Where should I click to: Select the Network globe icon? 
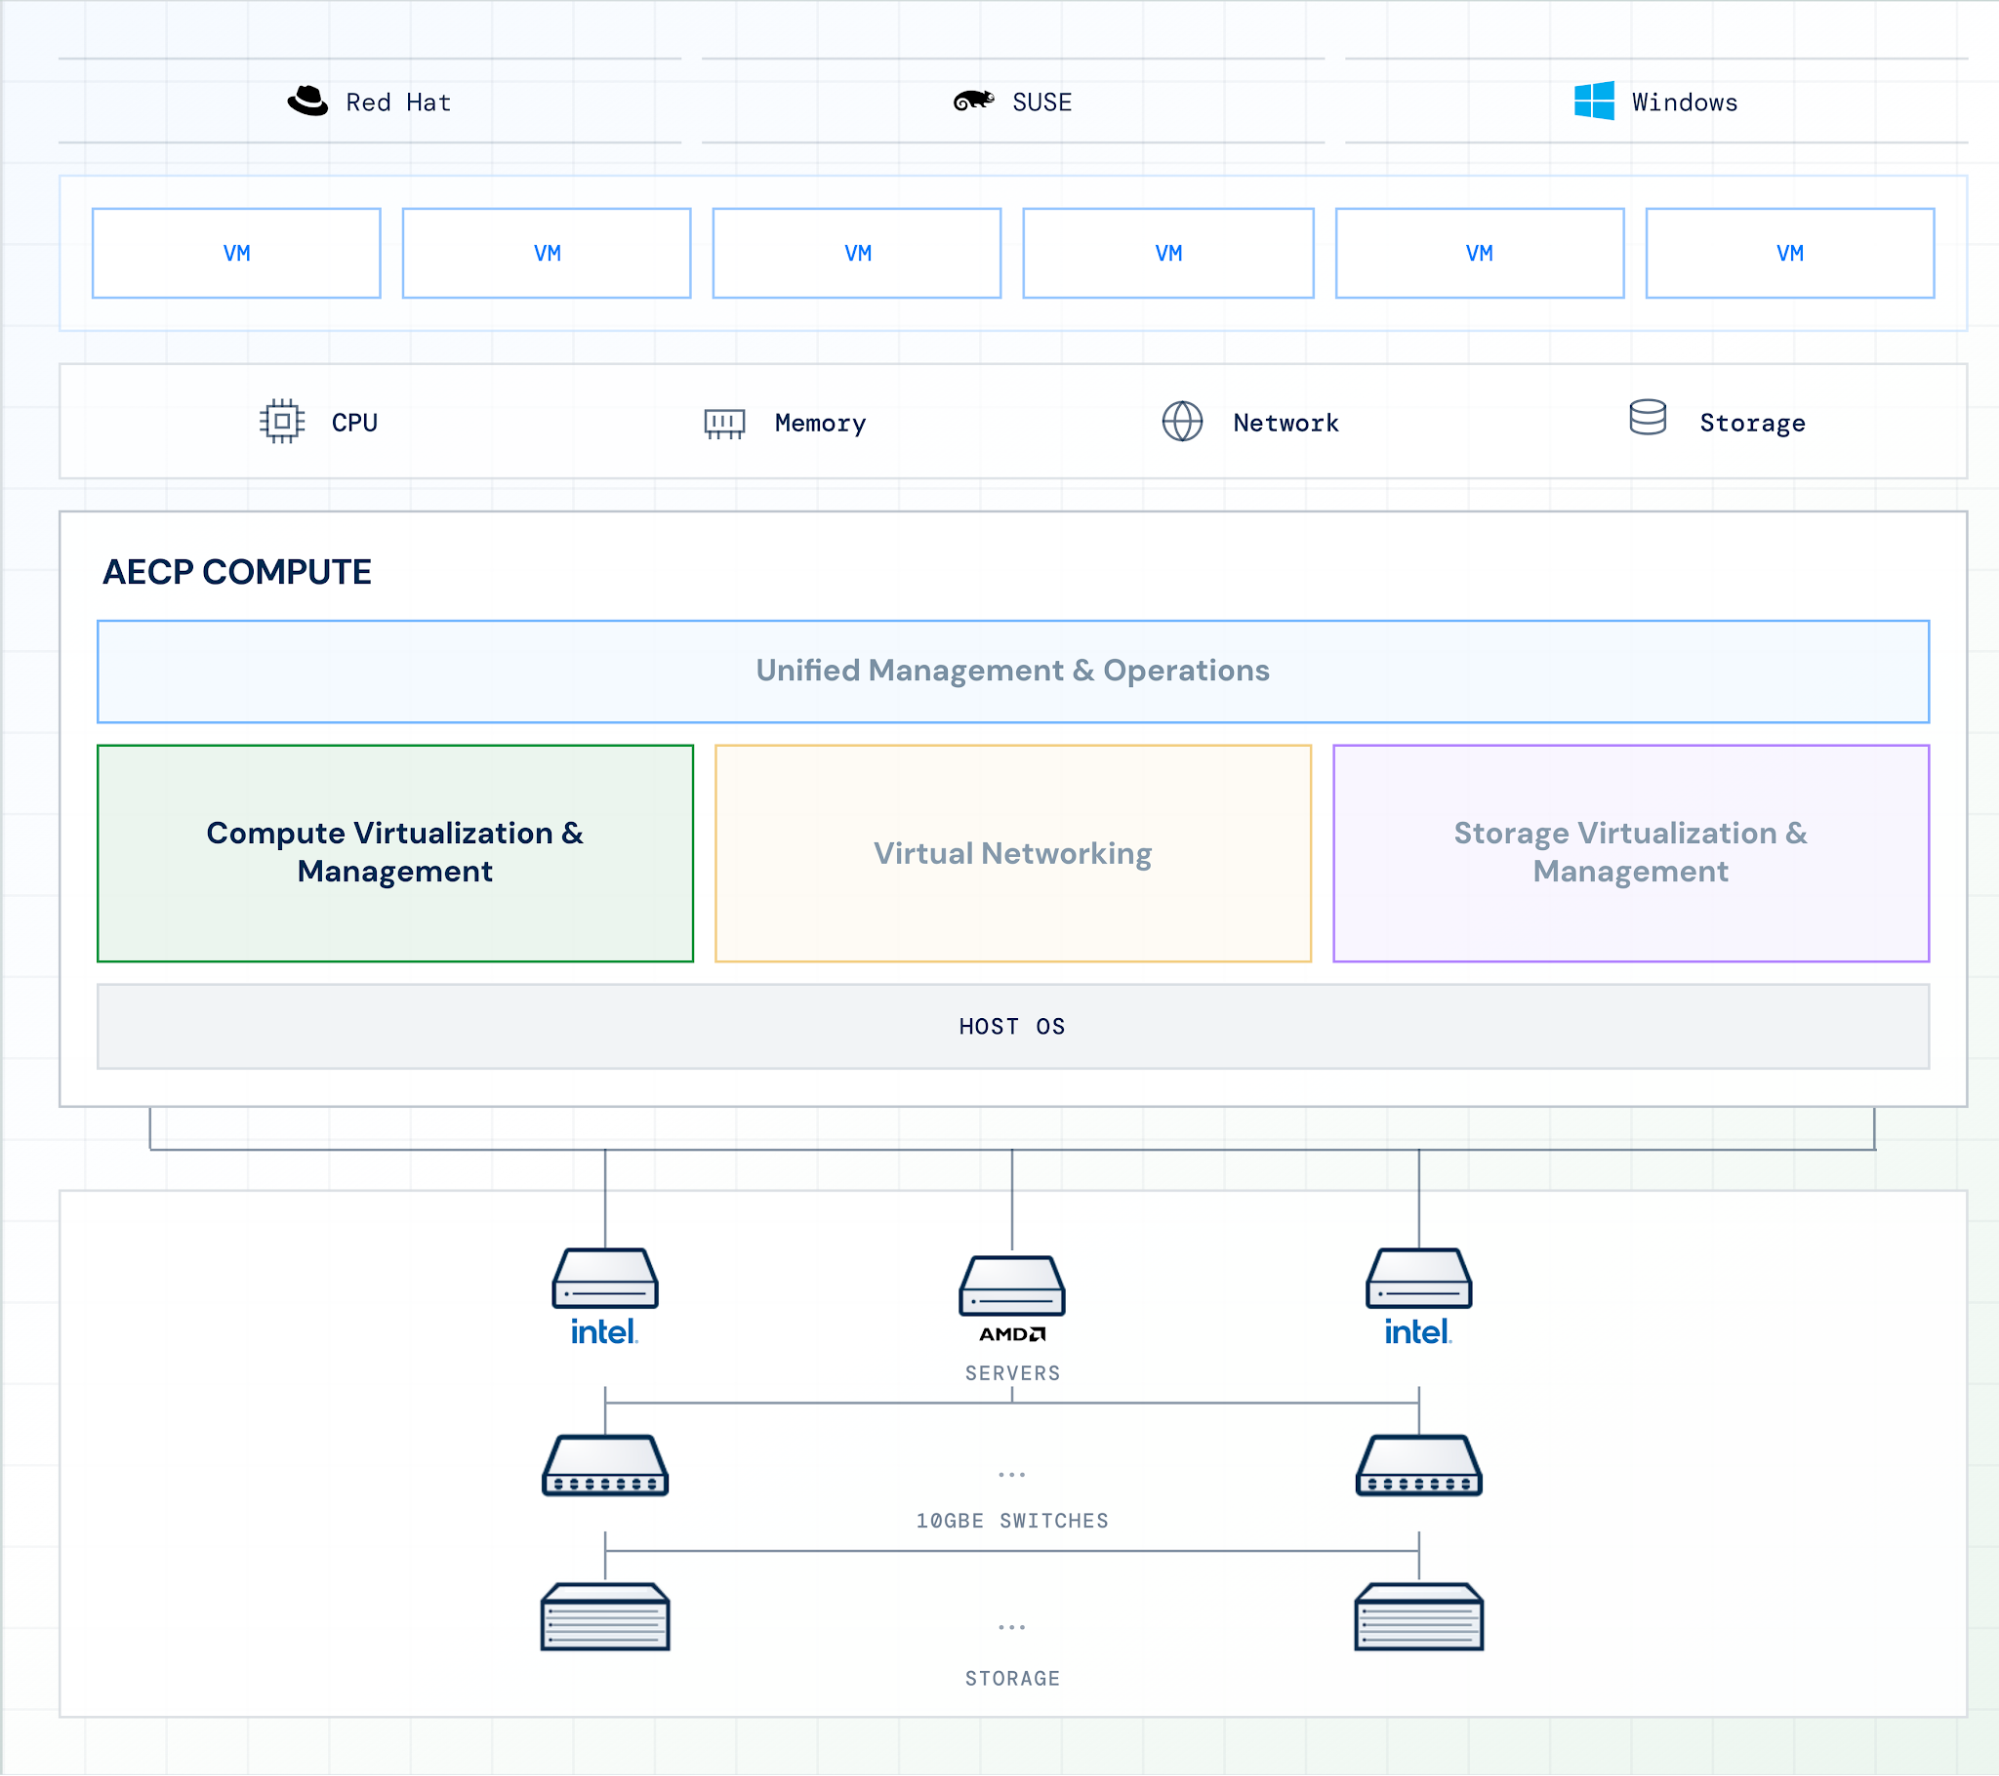[1182, 421]
